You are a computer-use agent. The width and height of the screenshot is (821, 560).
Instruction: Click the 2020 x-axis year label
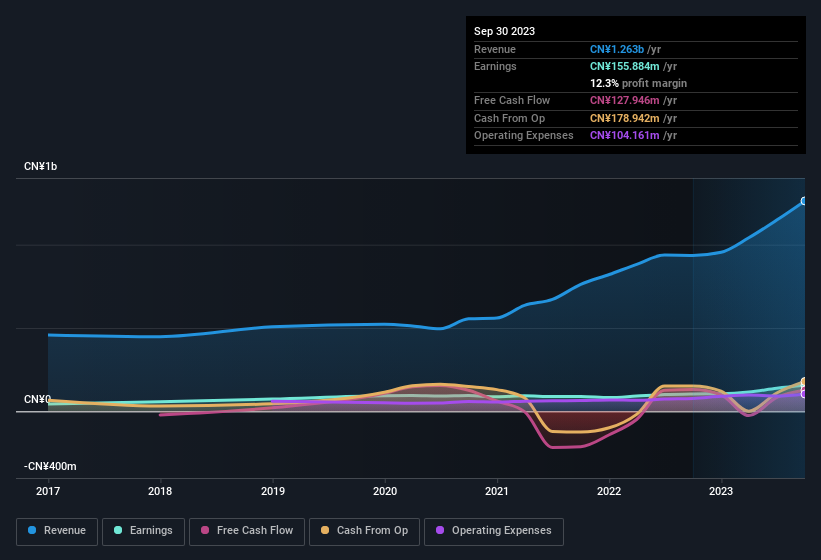(385, 491)
